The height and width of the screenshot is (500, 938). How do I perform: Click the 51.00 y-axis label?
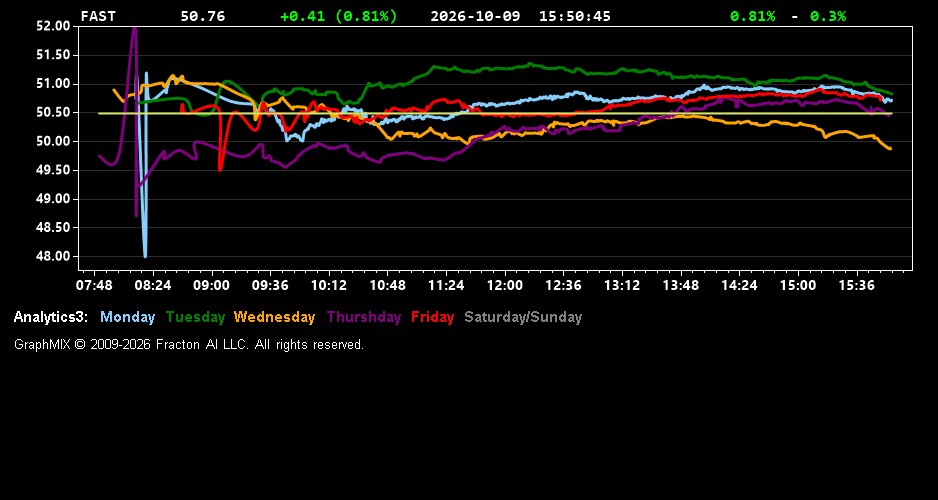tap(53, 83)
